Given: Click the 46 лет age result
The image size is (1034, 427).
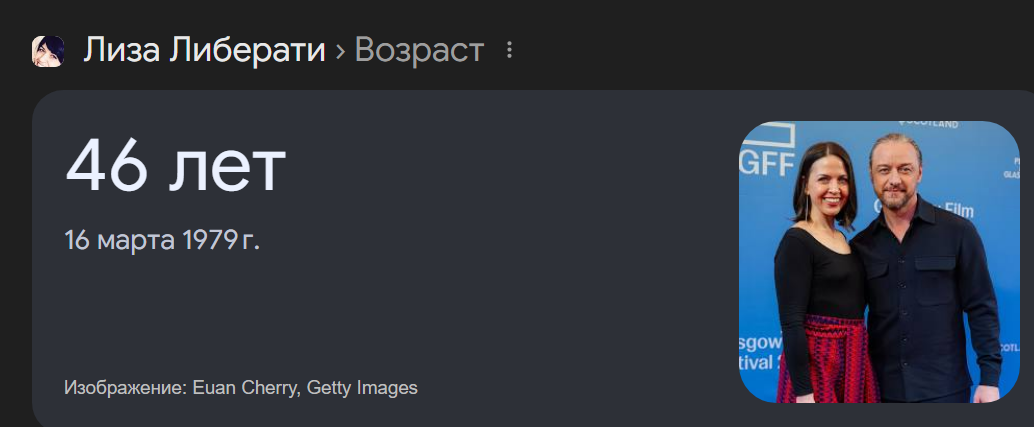Looking at the screenshot, I should [175, 166].
